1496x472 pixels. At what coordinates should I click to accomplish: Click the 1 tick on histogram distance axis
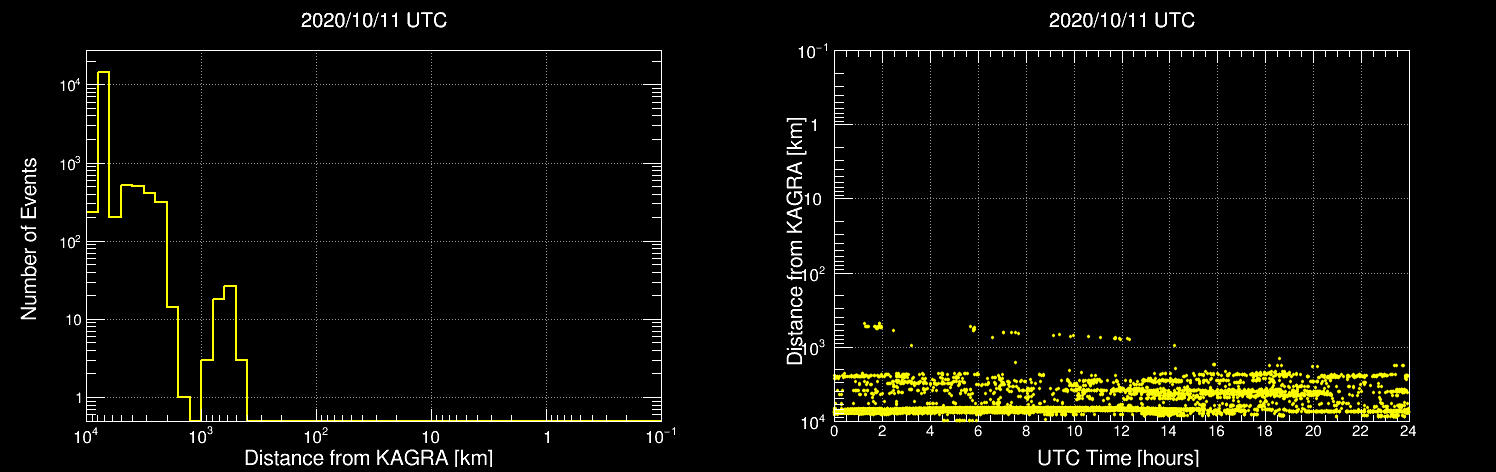546,437
